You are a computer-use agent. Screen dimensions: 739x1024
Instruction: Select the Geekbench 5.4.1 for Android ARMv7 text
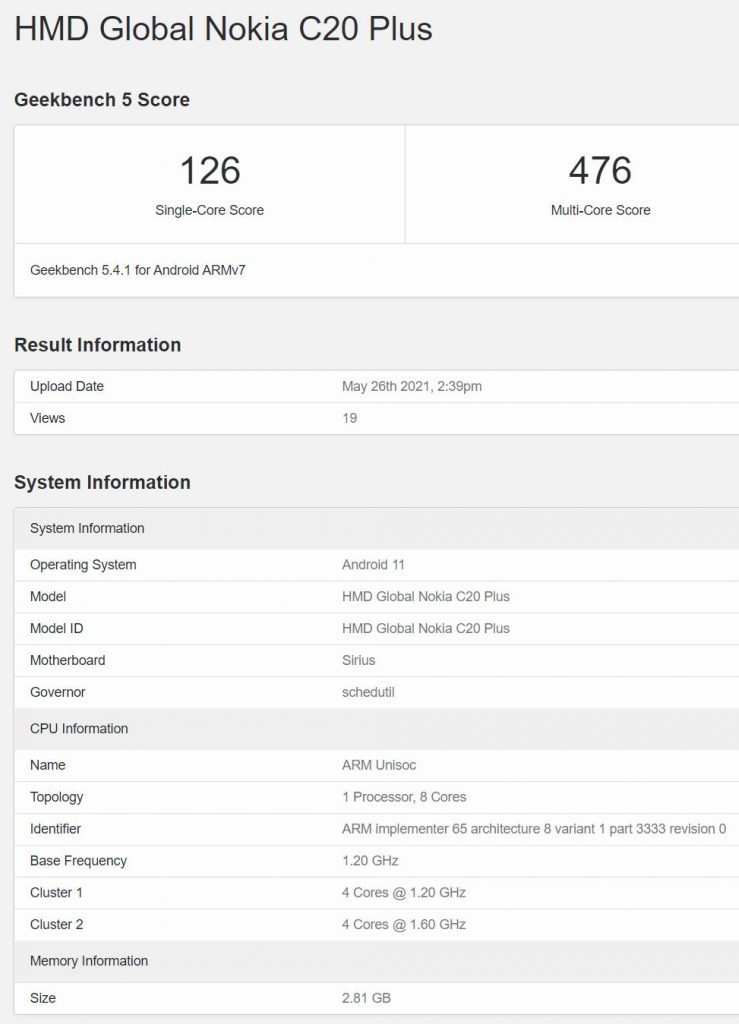[x=138, y=270]
